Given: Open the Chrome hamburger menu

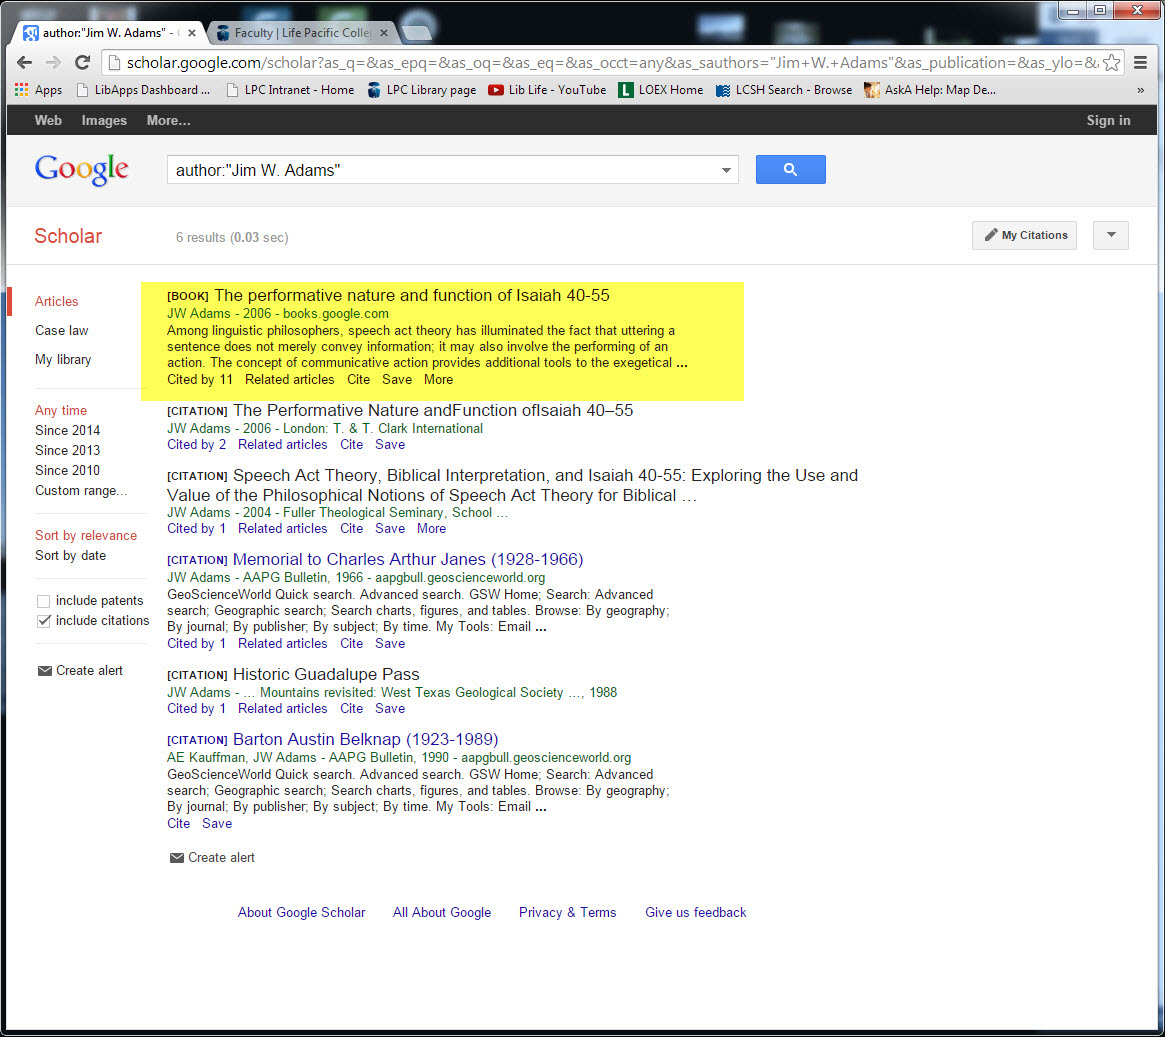Looking at the screenshot, I should [1140, 62].
